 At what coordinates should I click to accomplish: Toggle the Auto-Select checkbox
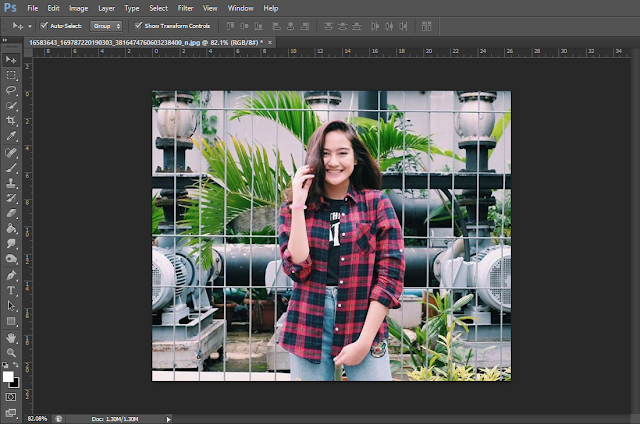[43, 25]
